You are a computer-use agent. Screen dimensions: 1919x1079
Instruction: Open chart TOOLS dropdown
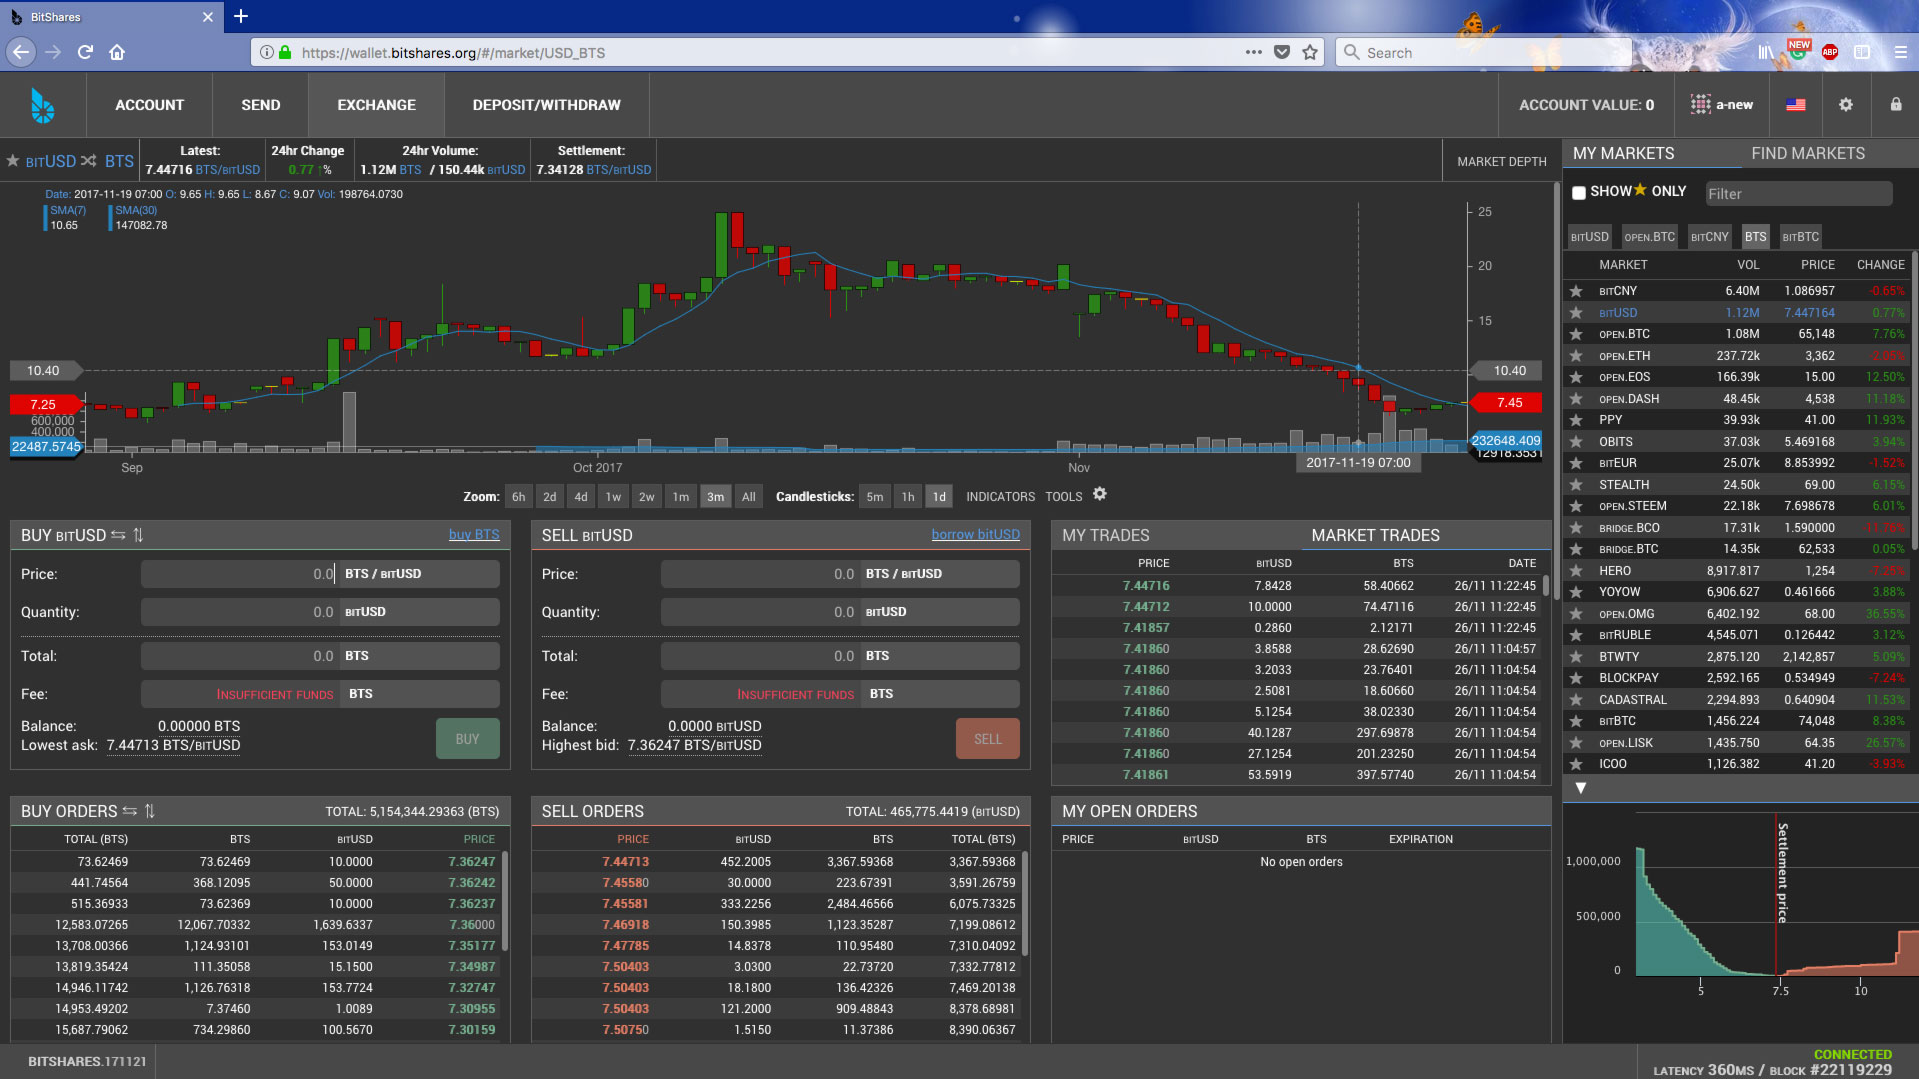[x=1064, y=497]
